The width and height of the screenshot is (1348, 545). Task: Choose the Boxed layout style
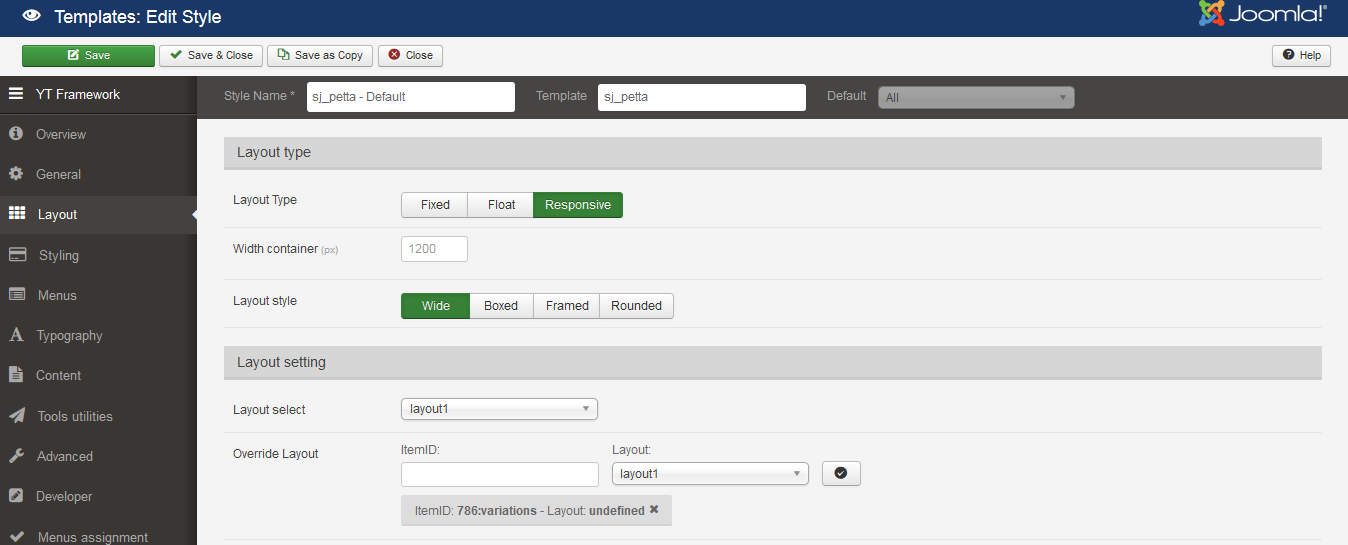[501, 306]
